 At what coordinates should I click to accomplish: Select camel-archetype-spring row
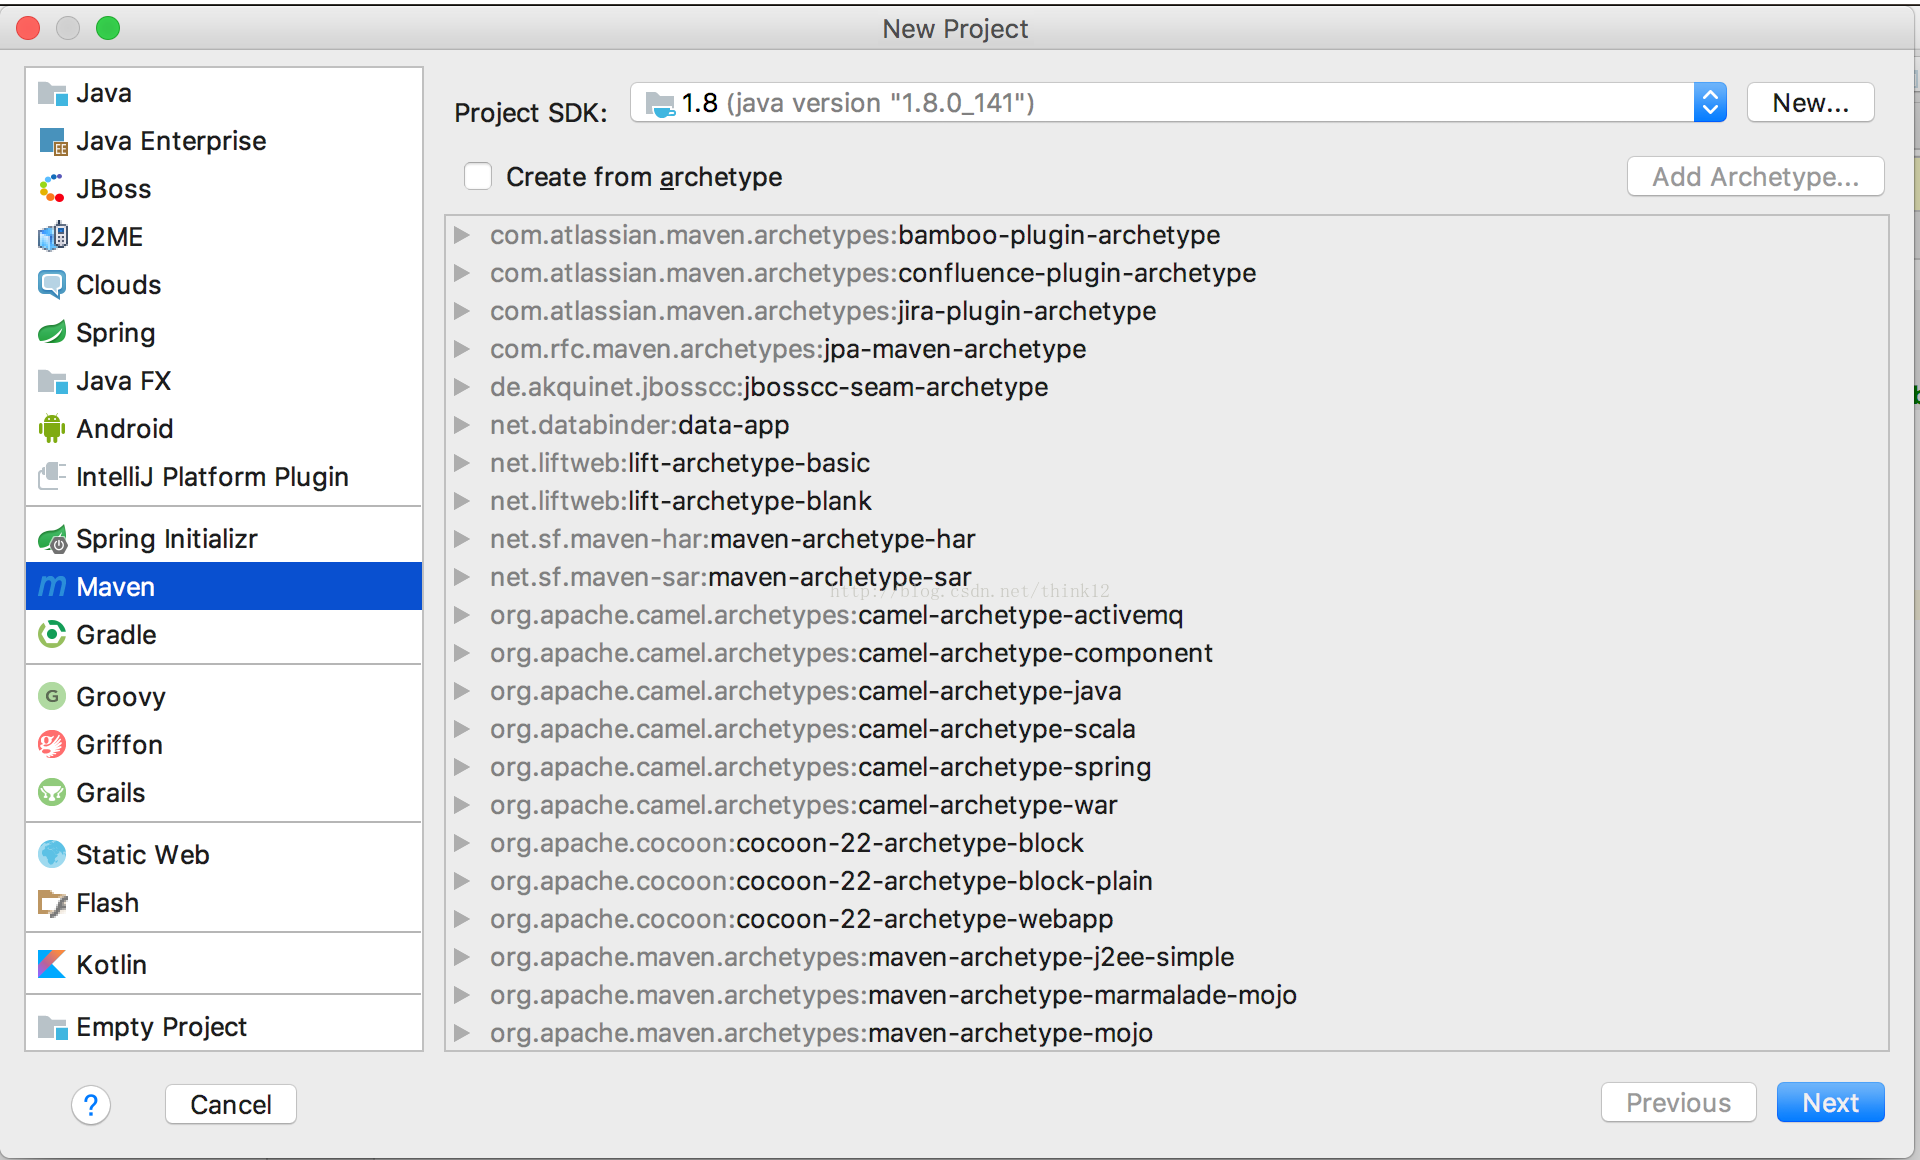(x=1166, y=767)
